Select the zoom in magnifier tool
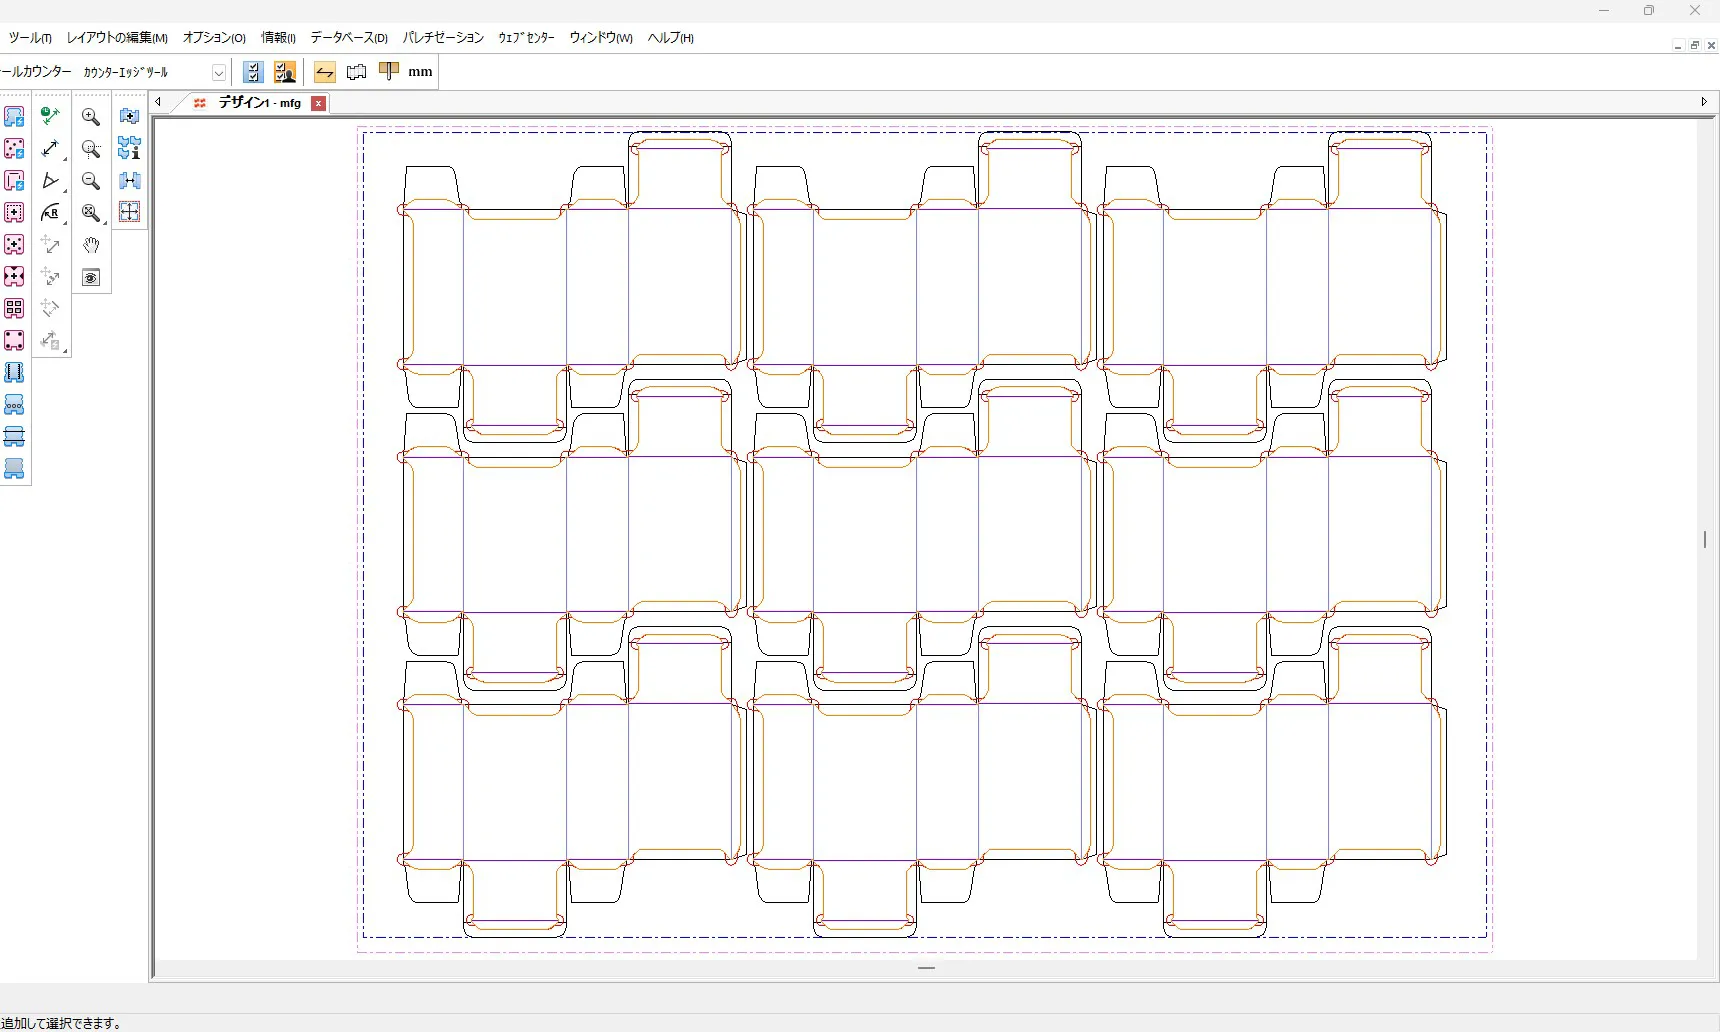This screenshot has width=1720, height=1032. 91,117
